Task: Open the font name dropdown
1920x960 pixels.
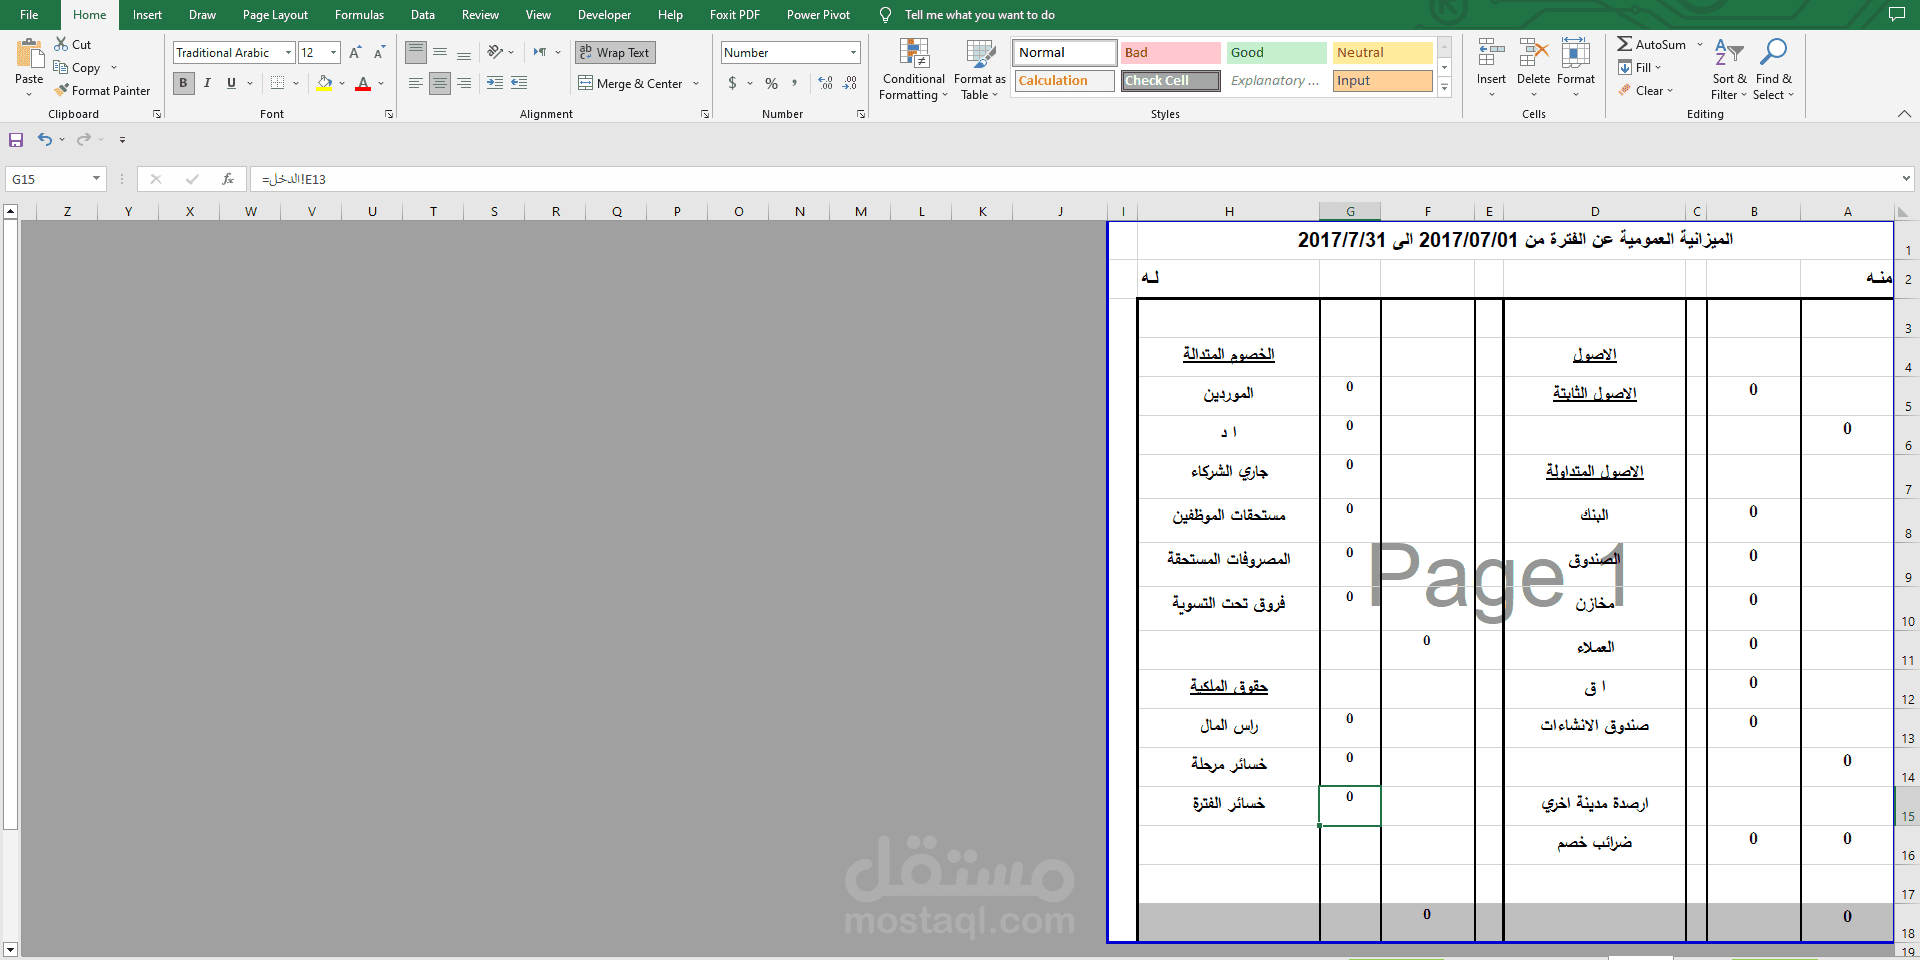Action: point(288,52)
